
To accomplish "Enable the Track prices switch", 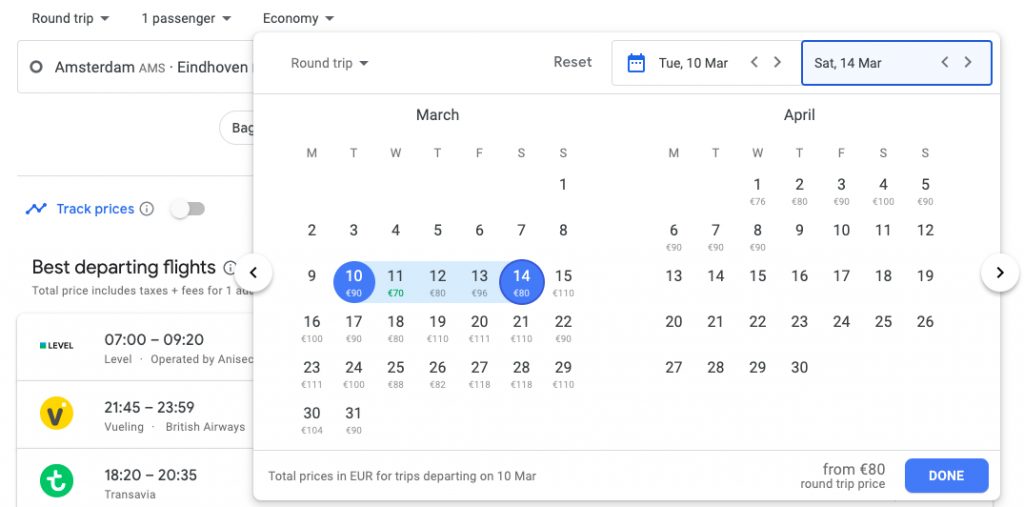I will pyautogui.click(x=187, y=209).
